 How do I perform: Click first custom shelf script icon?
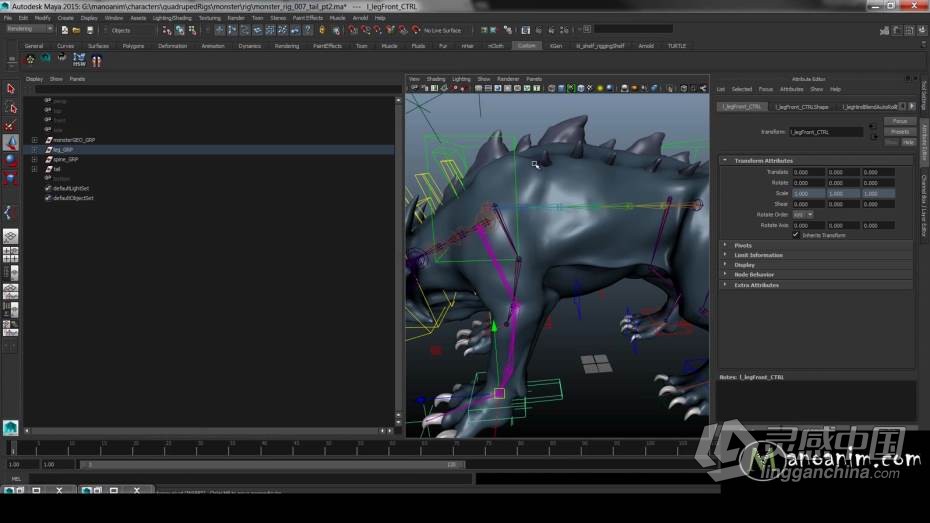30,59
